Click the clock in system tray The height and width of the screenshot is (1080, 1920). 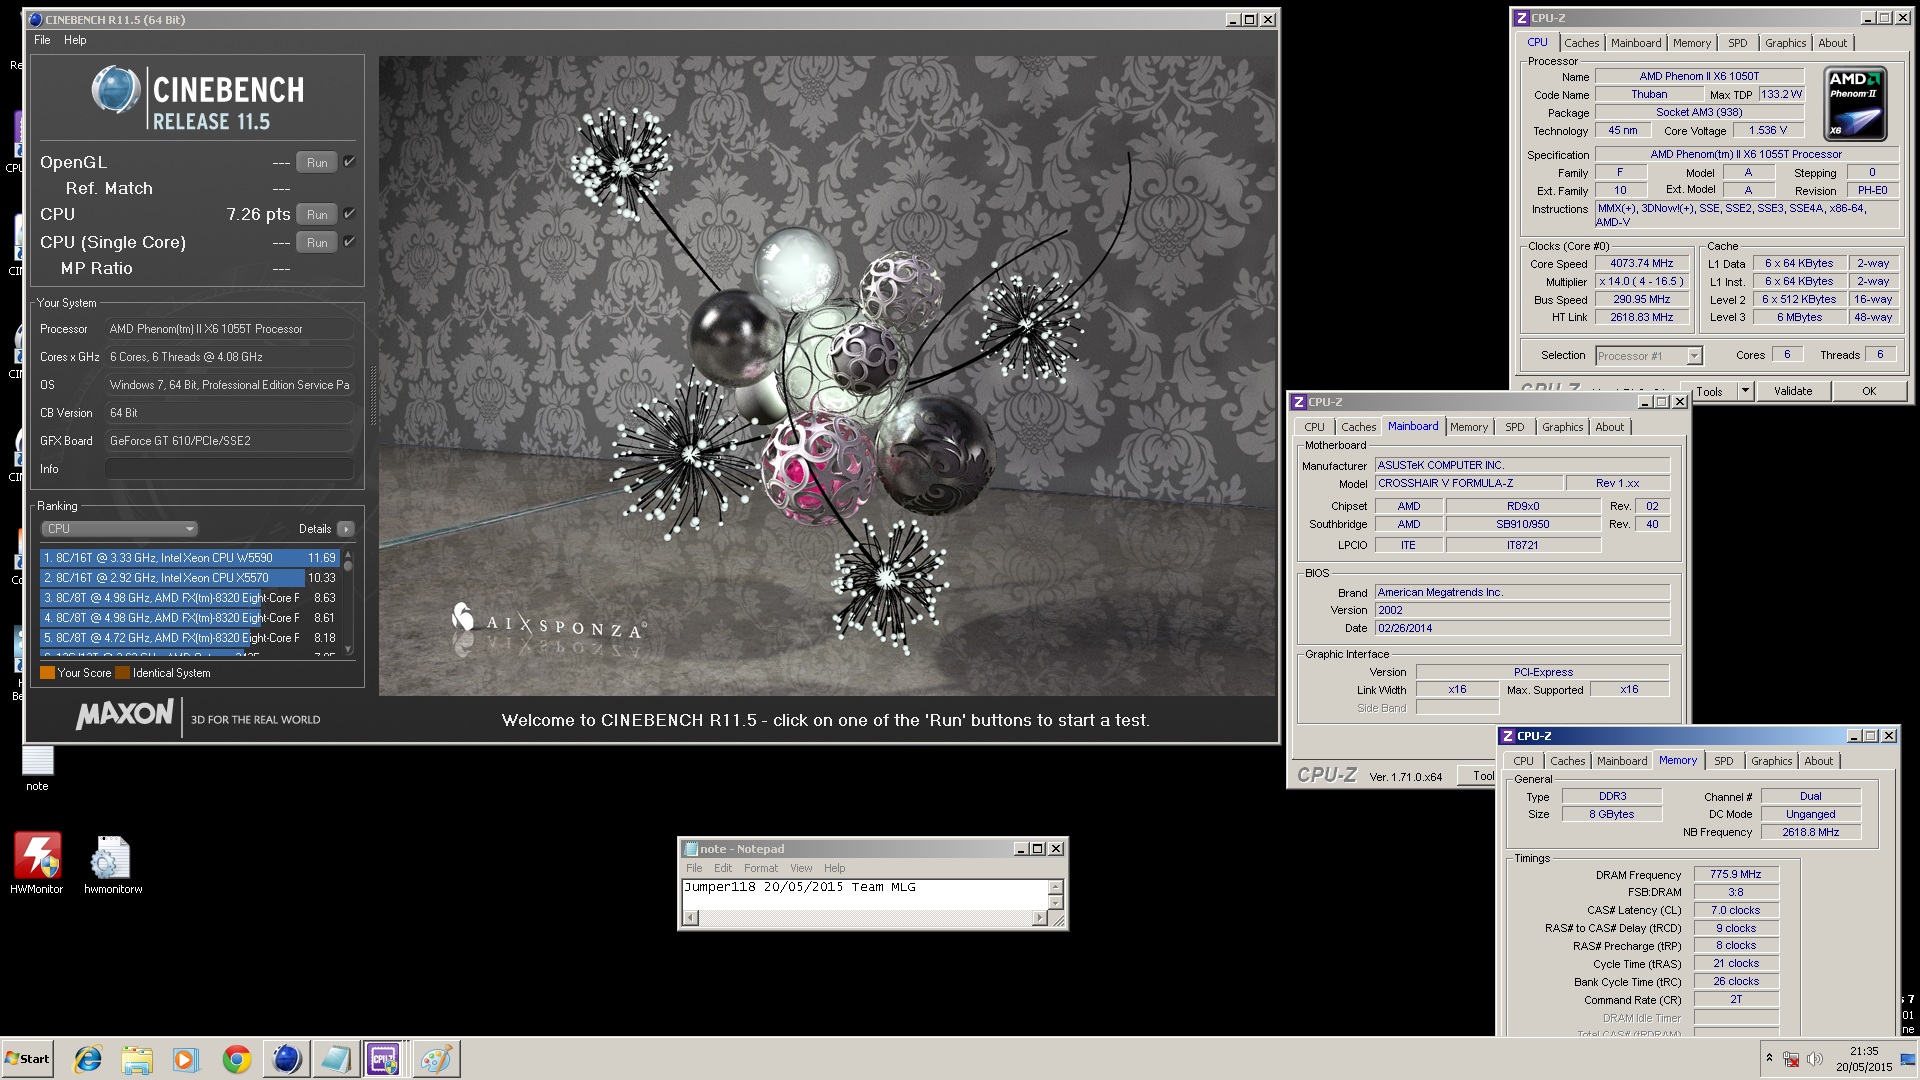(x=1864, y=1059)
